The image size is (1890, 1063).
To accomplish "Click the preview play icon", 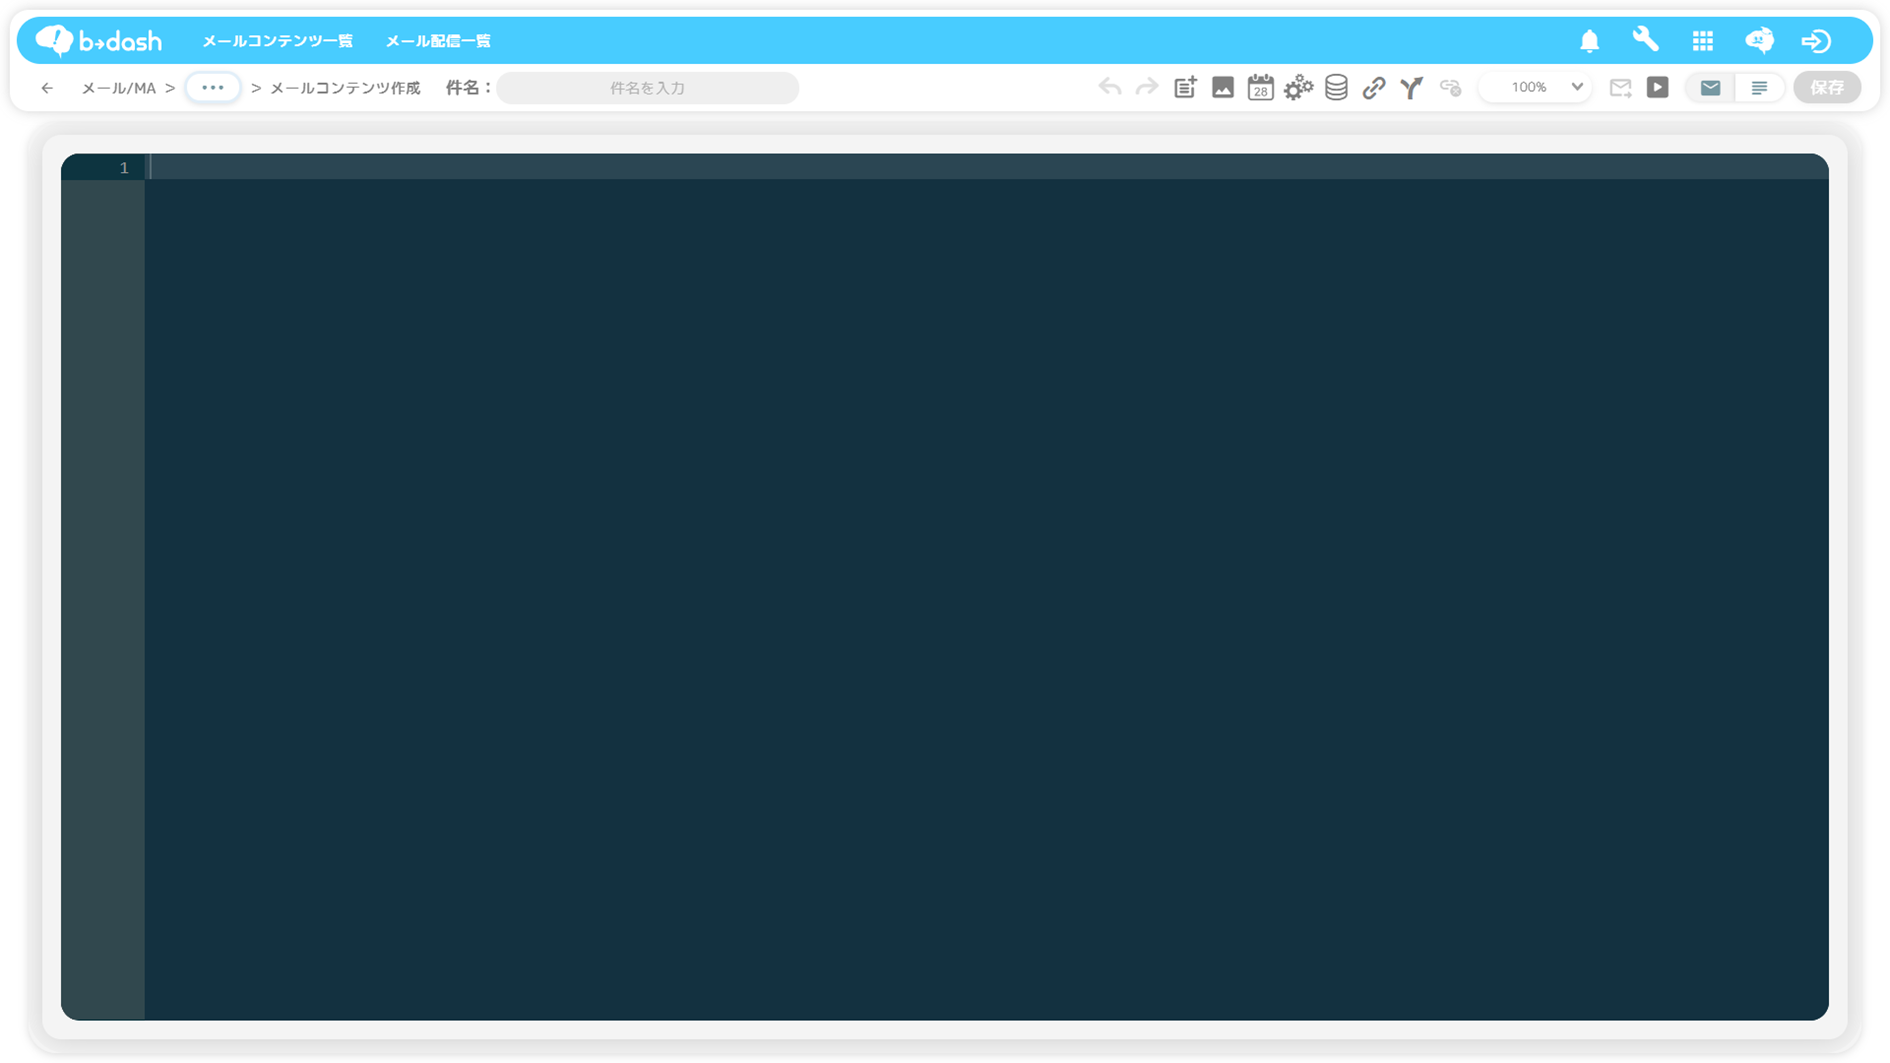I will (x=1658, y=87).
